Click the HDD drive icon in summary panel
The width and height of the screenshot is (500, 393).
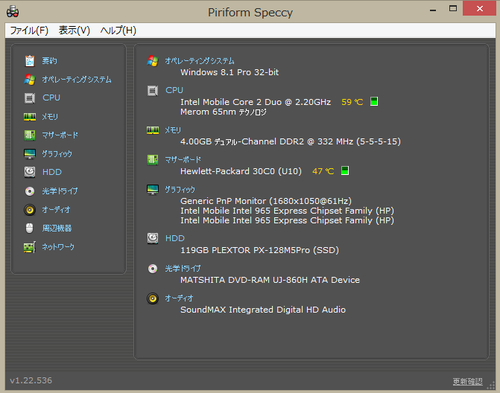tap(153, 238)
